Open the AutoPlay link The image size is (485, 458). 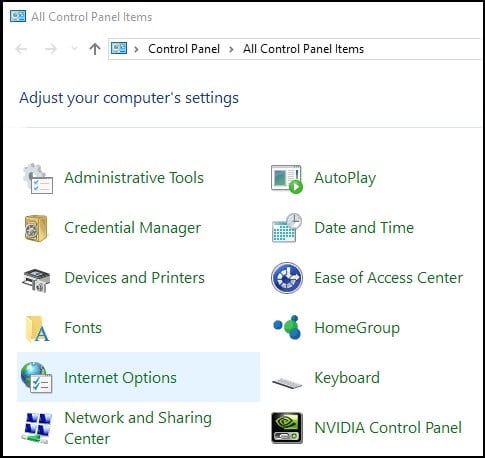(x=345, y=178)
